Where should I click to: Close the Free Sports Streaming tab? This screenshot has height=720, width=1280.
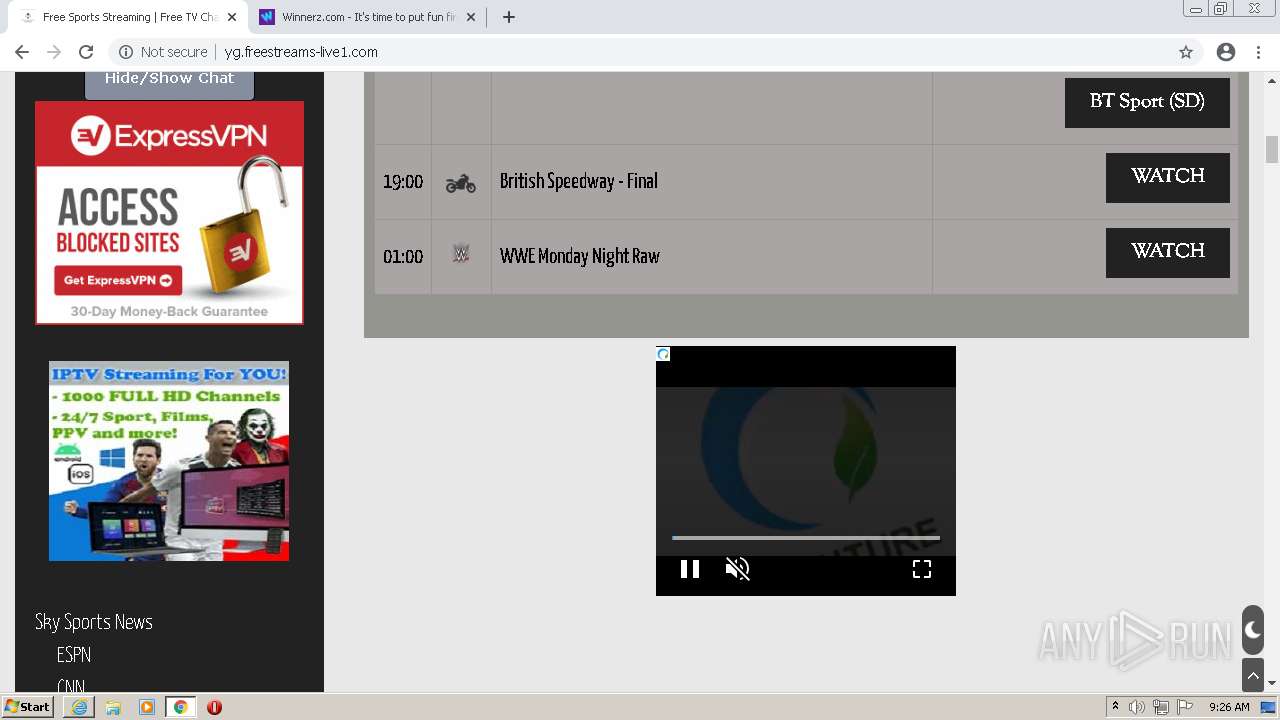click(232, 17)
